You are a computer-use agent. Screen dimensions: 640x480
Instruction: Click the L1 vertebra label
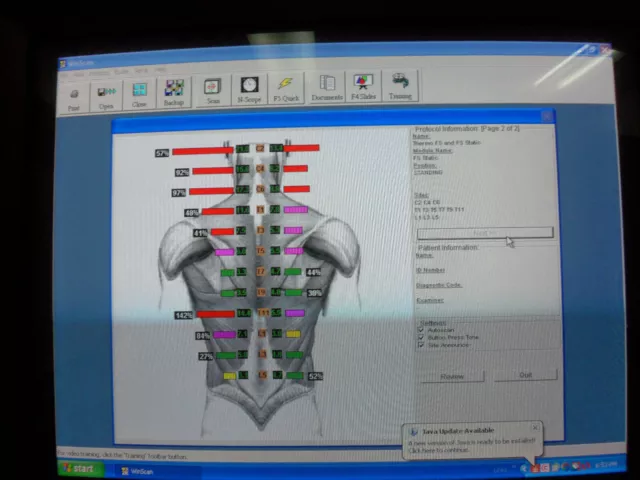tap(262, 333)
